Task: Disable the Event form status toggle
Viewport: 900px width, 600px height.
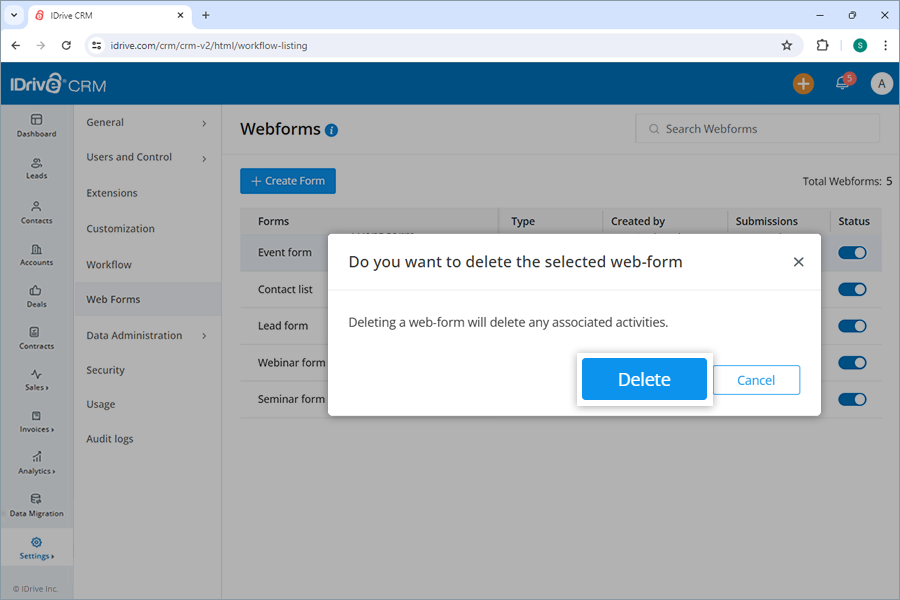Action: point(852,253)
